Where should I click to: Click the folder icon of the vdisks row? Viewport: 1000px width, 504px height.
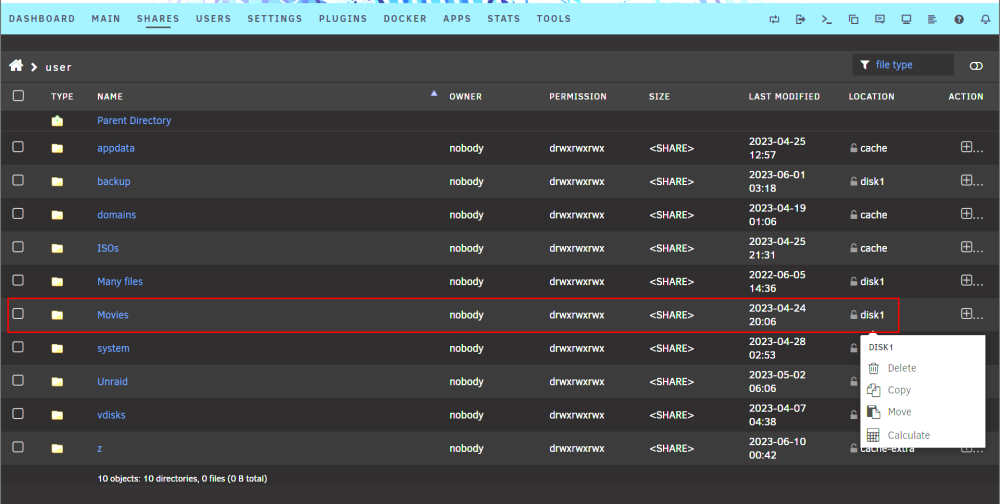click(x=57, y=415)
